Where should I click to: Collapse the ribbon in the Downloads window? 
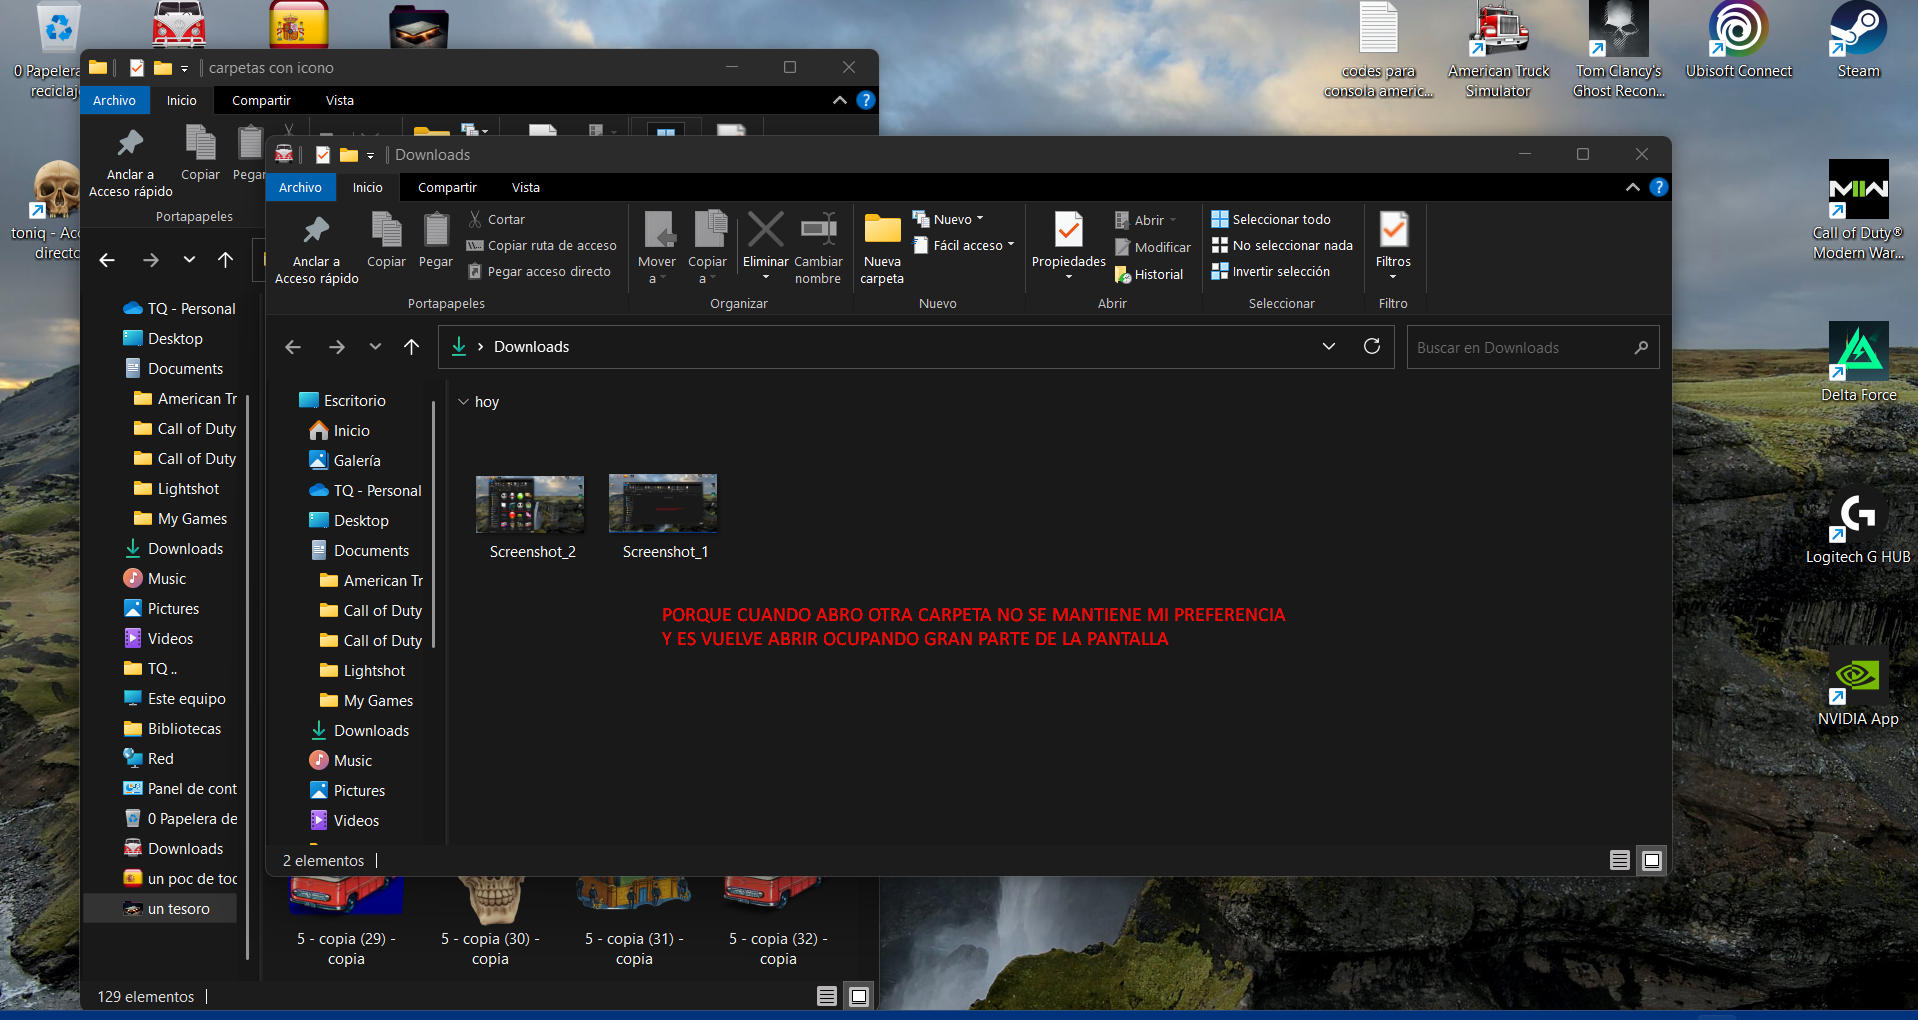click(x=1633, y=187)
